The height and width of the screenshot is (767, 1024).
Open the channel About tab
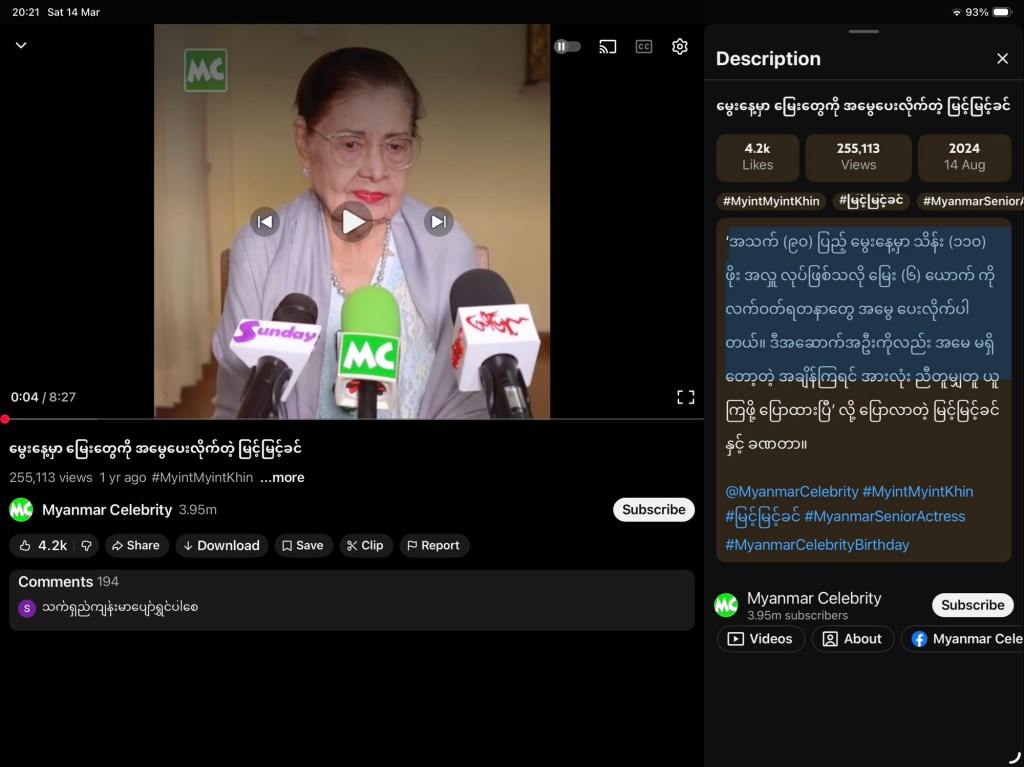(852, 639)
